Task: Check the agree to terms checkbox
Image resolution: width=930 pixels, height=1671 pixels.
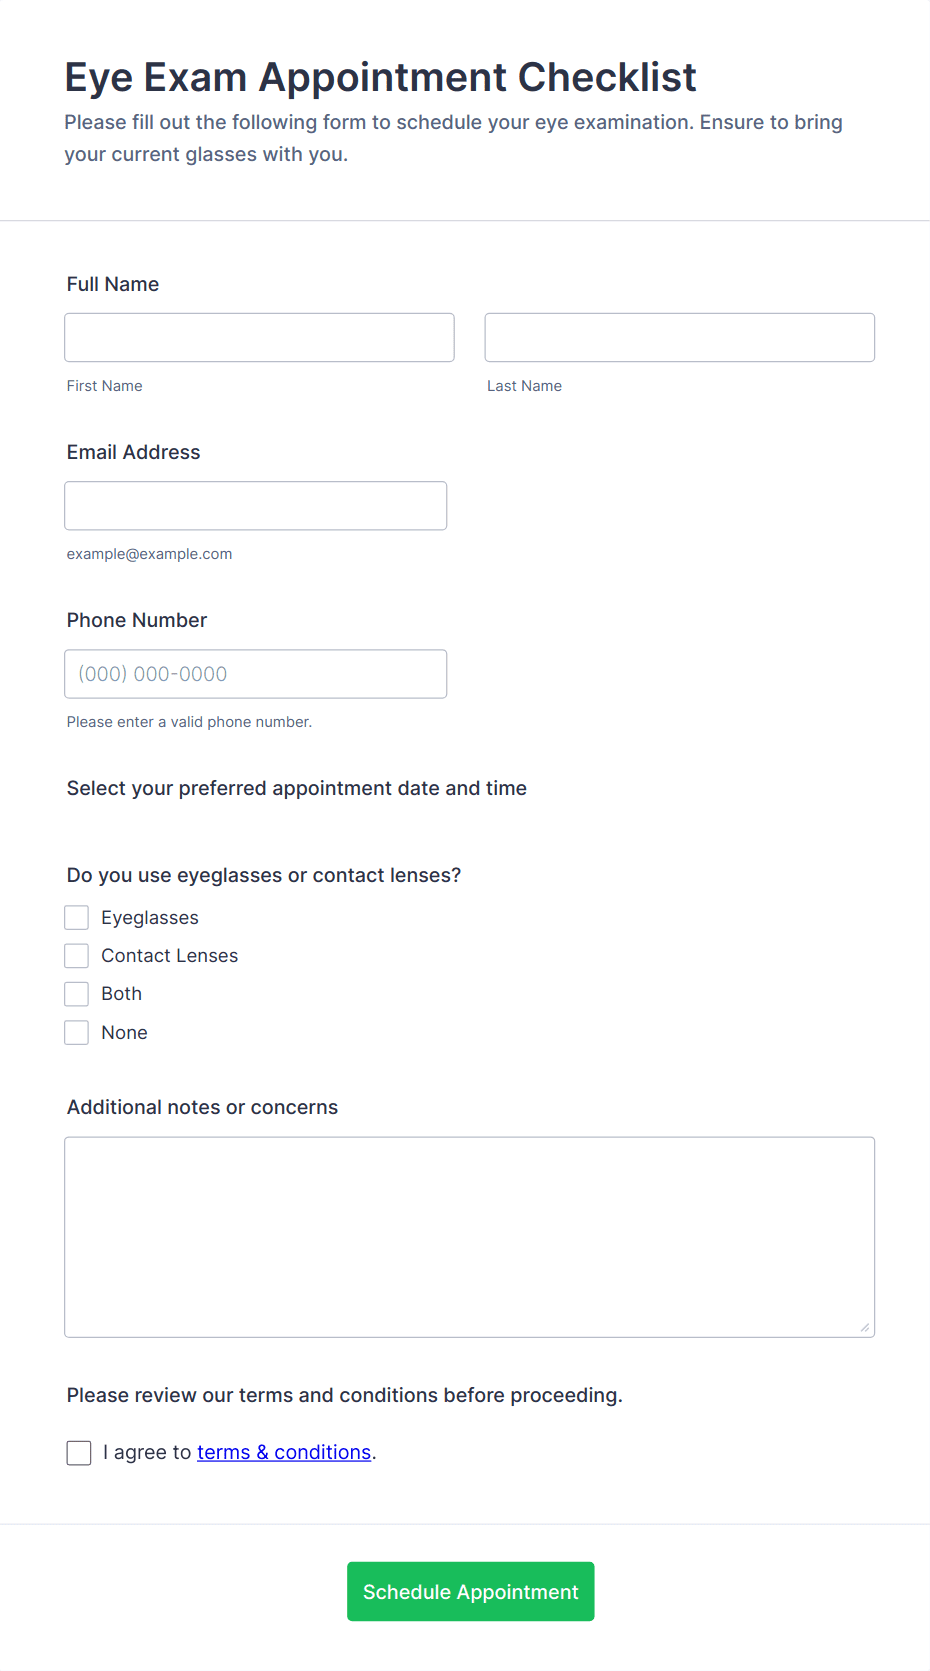Action: click(x=79, y=1452)
